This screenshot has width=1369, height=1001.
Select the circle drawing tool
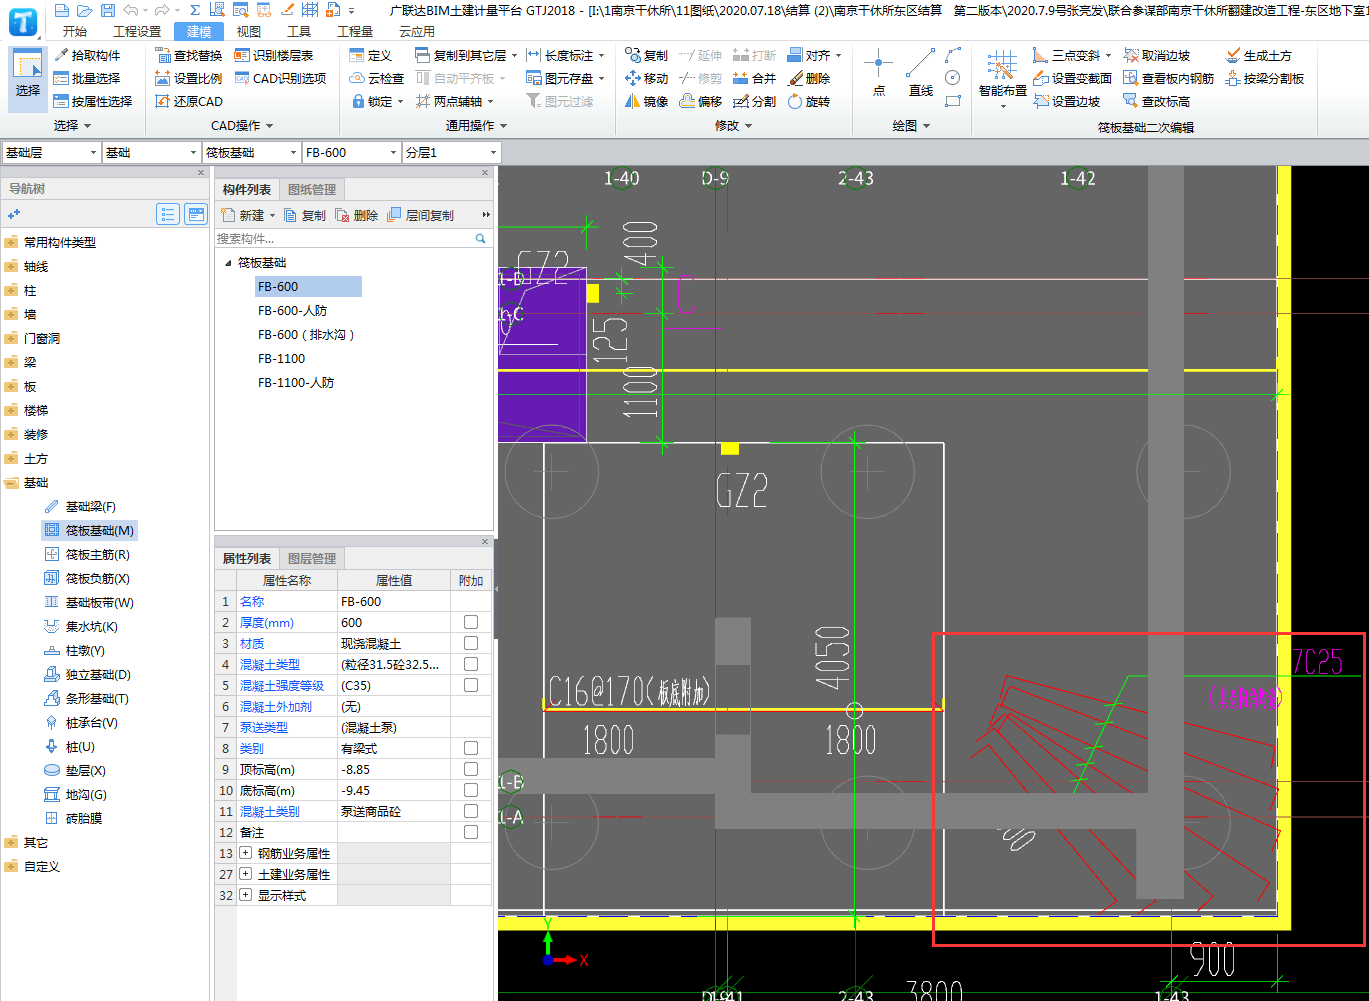pyautogui.click(x=953, y=78)
